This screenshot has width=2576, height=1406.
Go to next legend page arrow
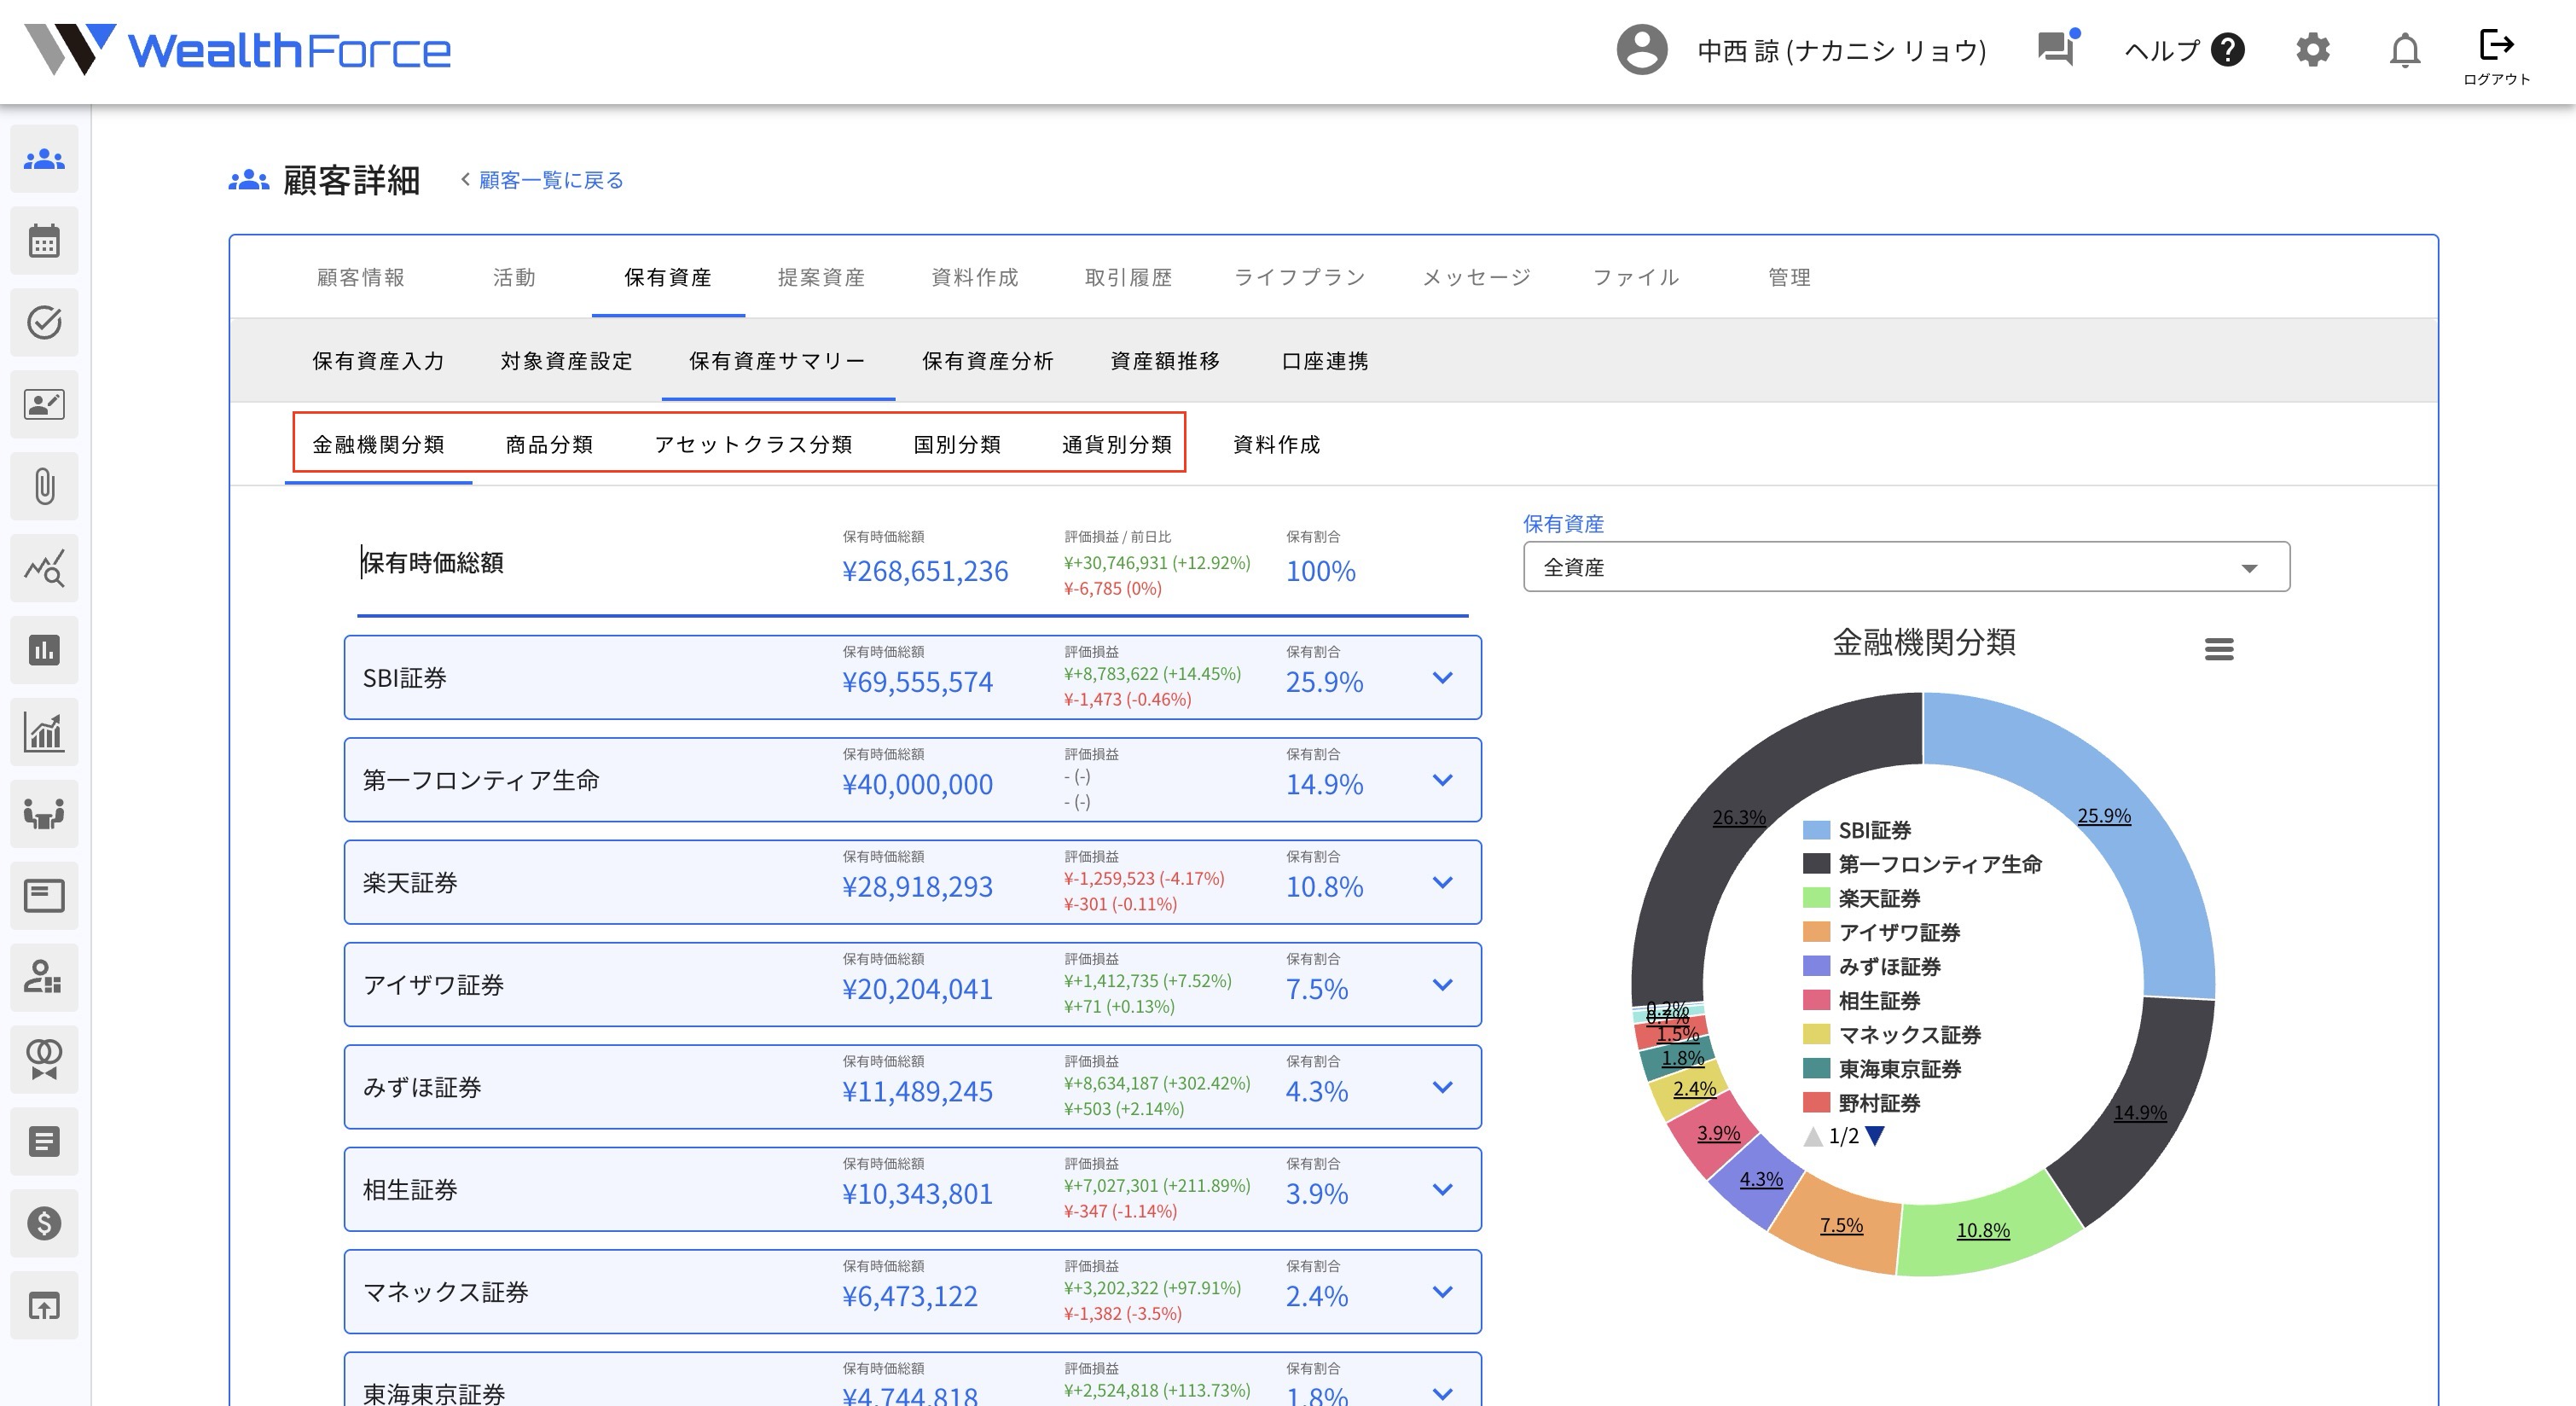tap(1875, 1136)
